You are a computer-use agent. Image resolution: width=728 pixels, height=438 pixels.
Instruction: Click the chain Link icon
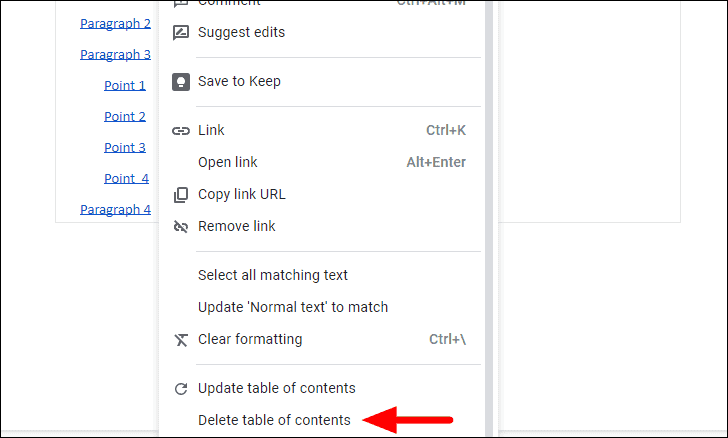(x=181, y=131)
